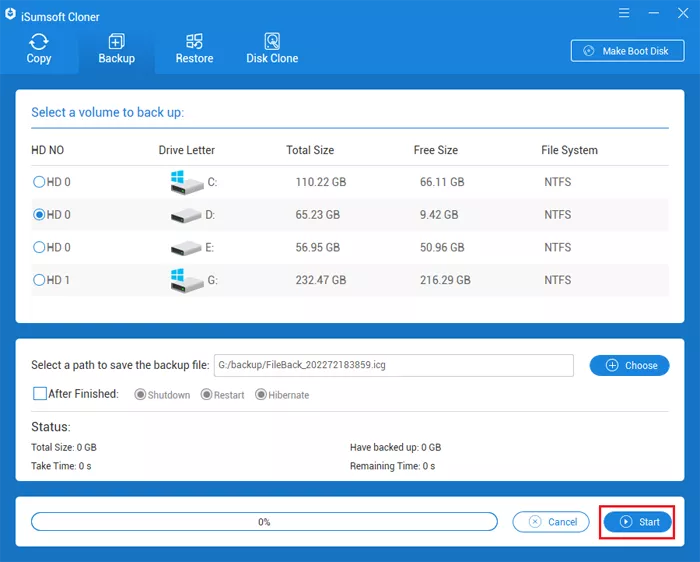Enable the After Finished checkbox

(x=40, y=394)
